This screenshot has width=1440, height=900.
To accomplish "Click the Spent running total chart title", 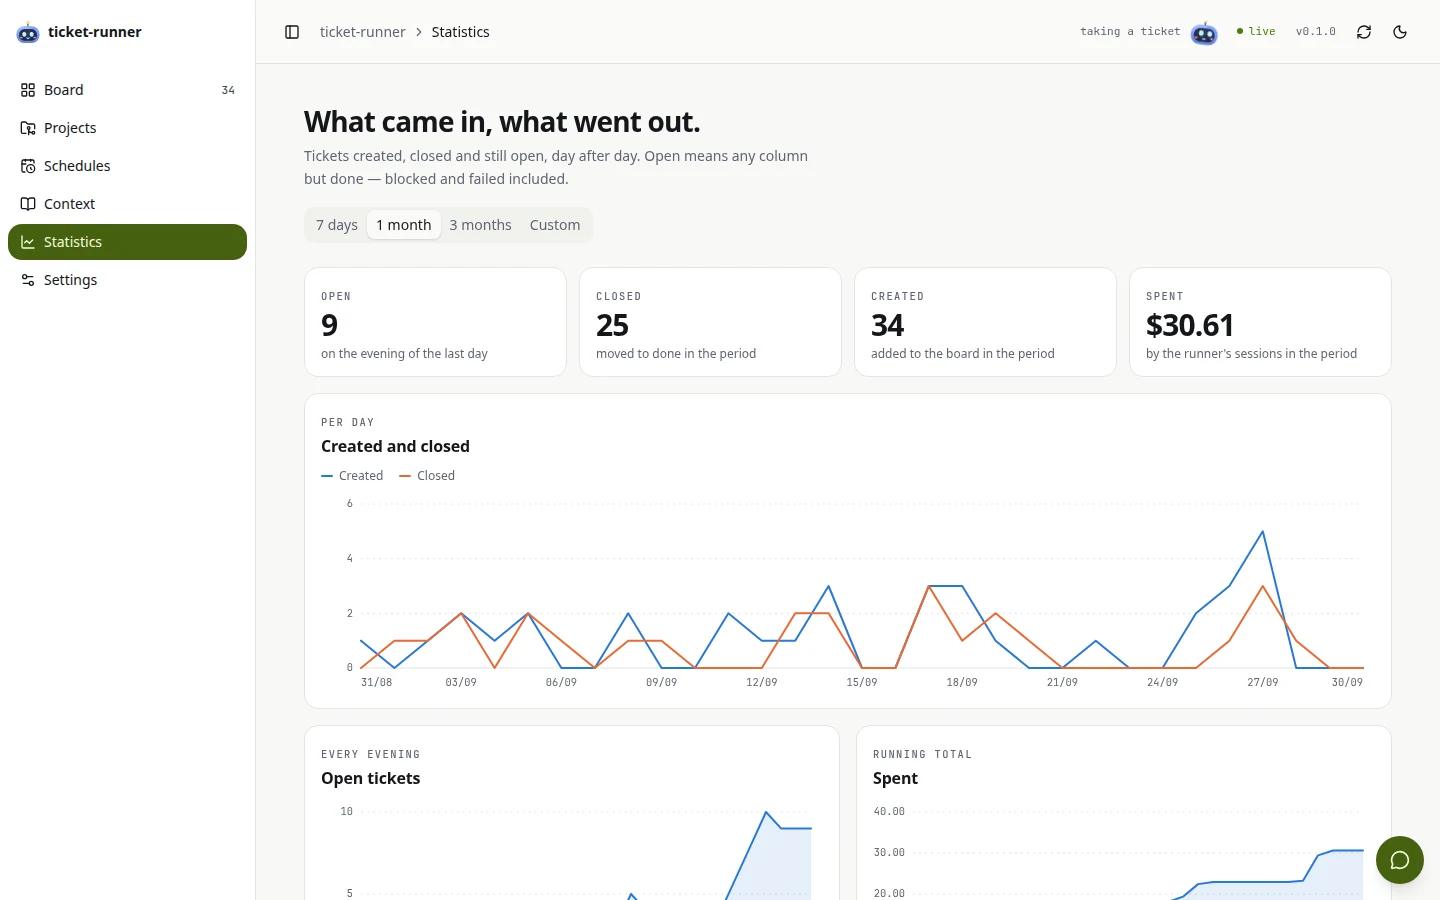I will tap(895, 778).
